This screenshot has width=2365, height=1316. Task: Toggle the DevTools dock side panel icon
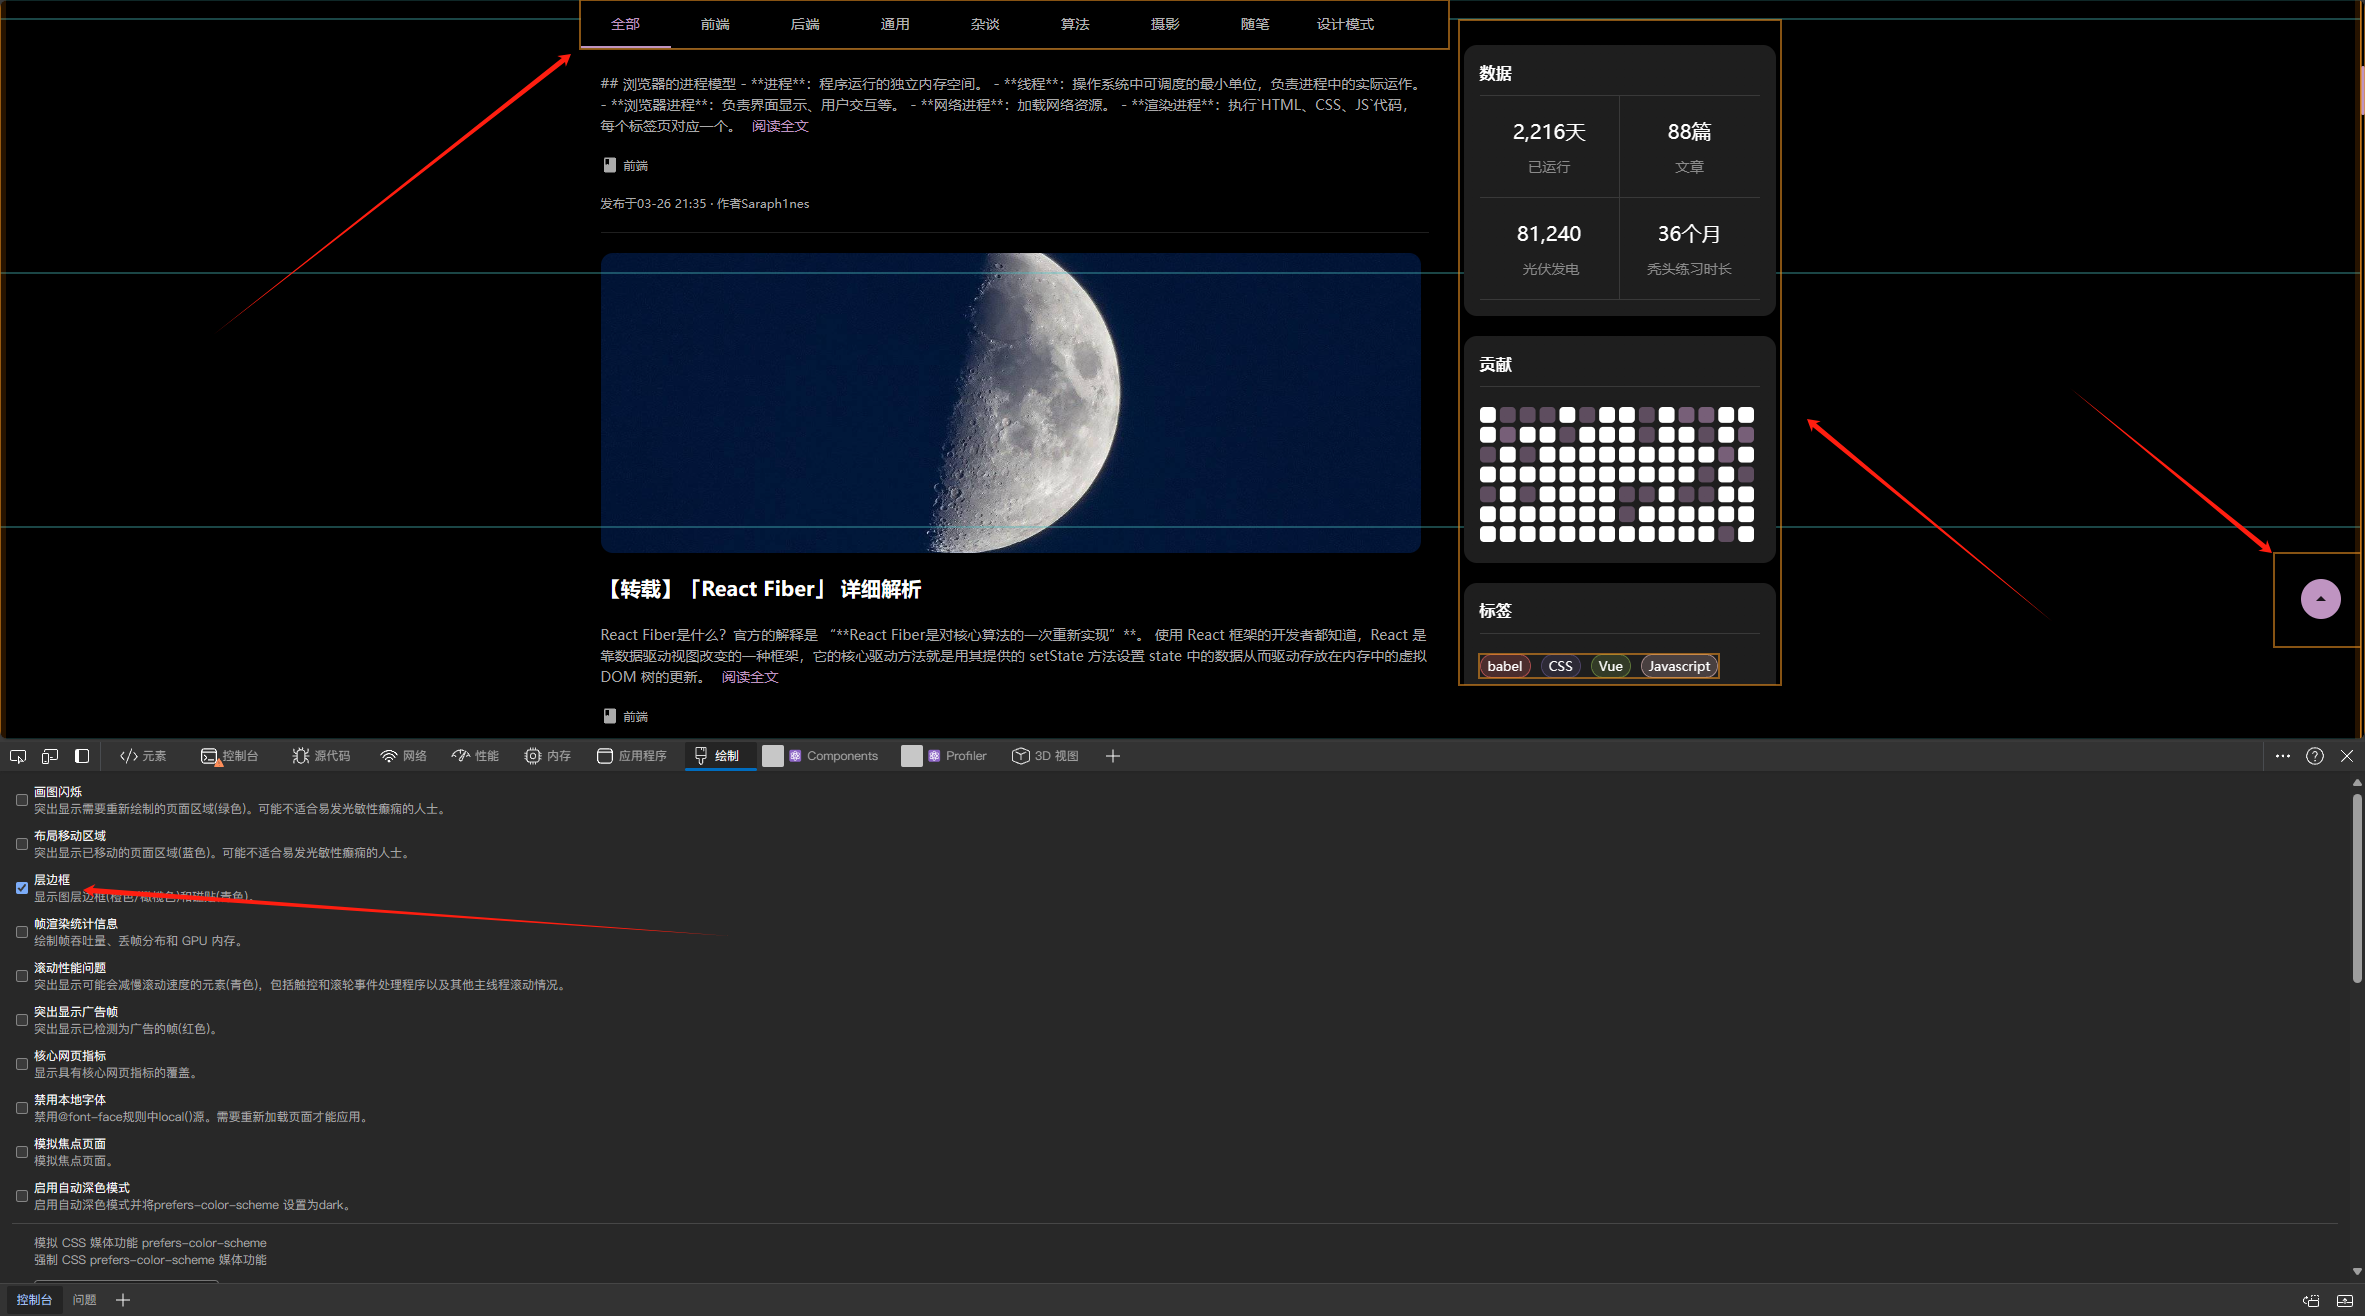(x=82, y=756)
